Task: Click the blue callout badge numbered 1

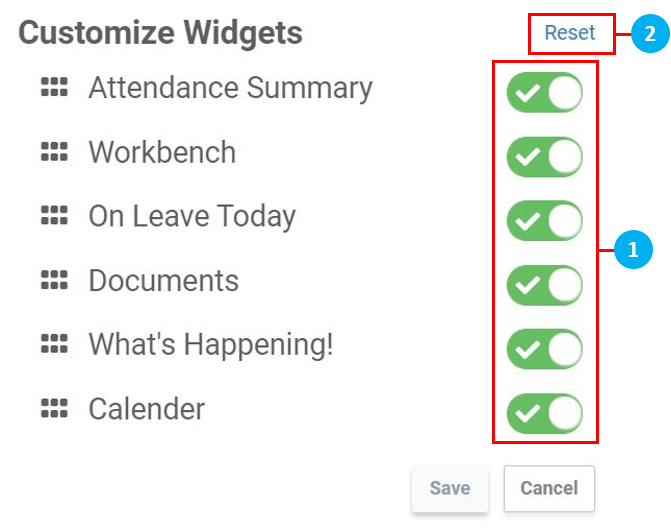Action: 631,248
